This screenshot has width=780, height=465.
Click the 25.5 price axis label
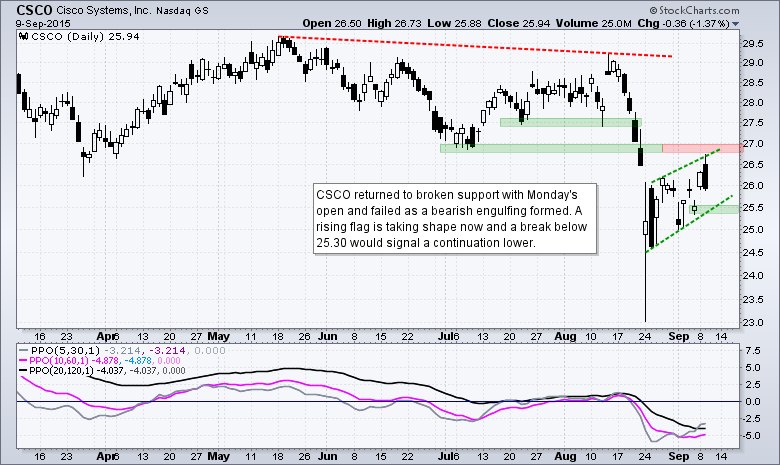(x=753, y=207)
